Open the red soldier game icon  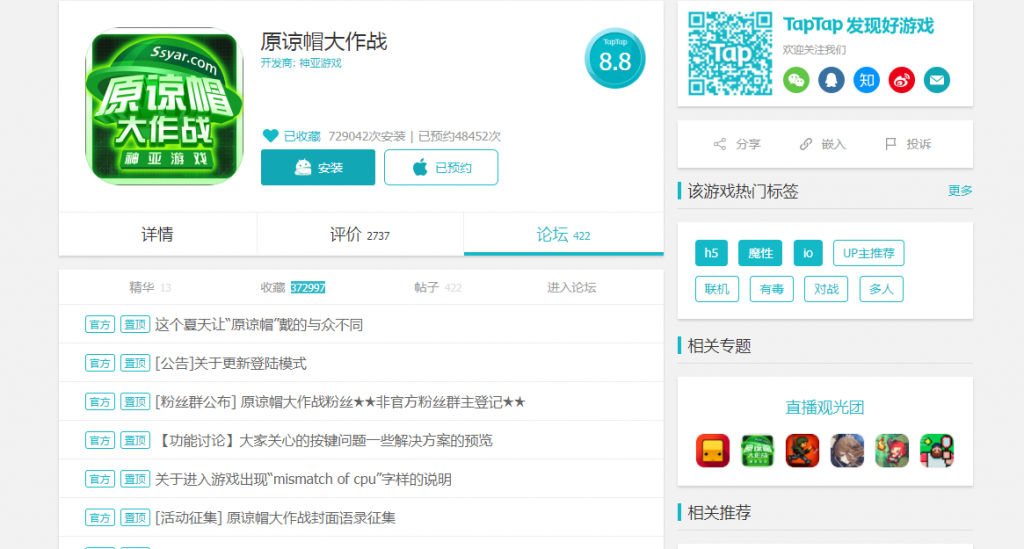[x=802, y=450]
